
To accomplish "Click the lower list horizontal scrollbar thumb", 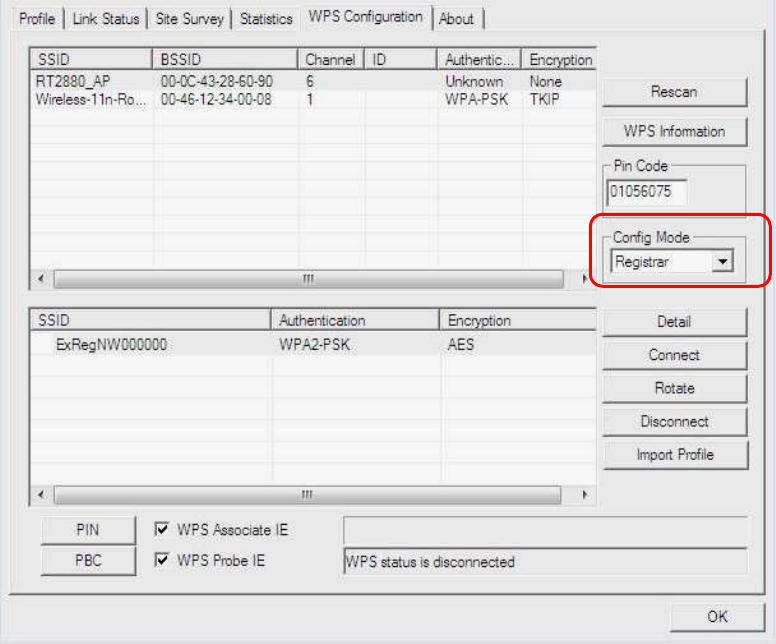I will coord(307,495).
